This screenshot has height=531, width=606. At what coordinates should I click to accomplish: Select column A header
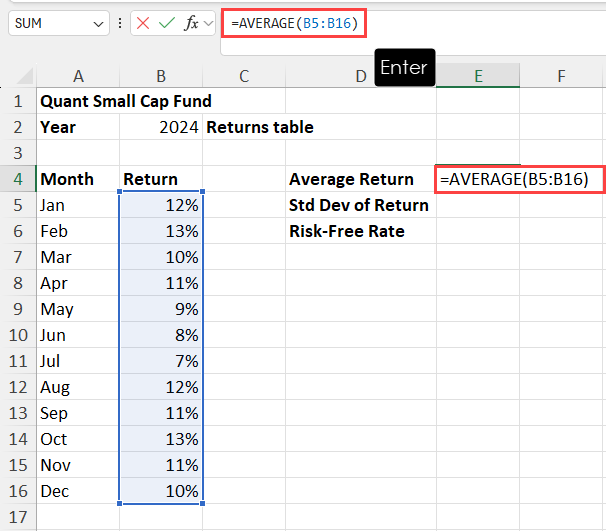click(78, 76)
